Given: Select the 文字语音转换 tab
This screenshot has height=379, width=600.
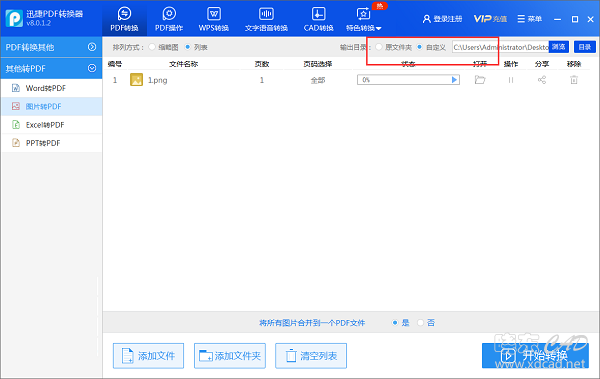Looking at the screenshot, I should tap(266, 19).
